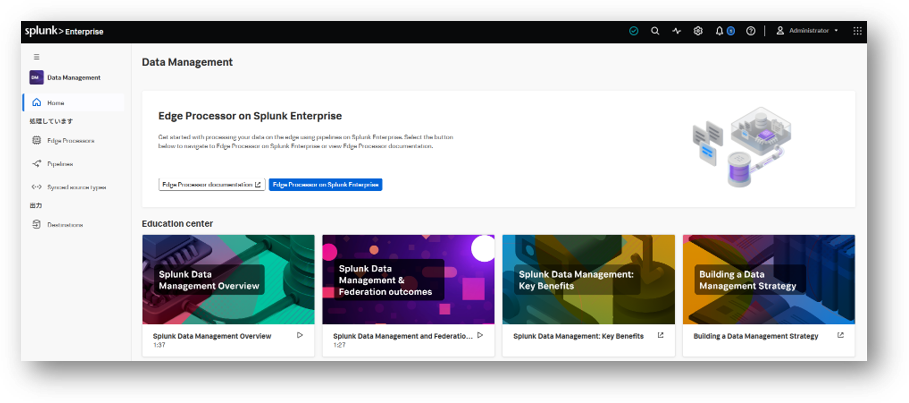
Task: Click the Data Management DM app icon
Action: [x=37, y=77]
